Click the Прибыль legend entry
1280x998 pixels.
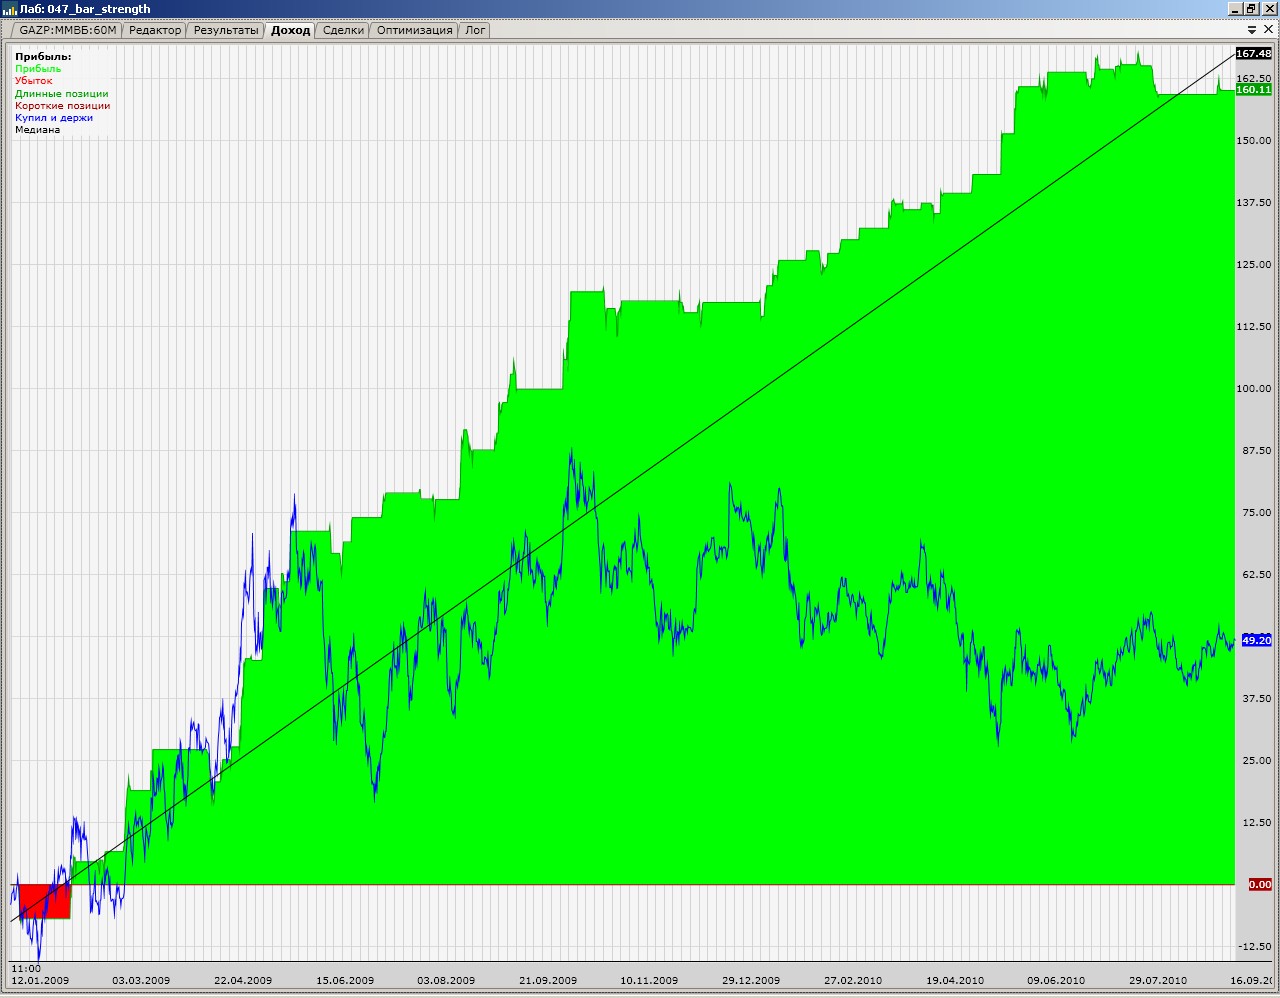(38, 69)
